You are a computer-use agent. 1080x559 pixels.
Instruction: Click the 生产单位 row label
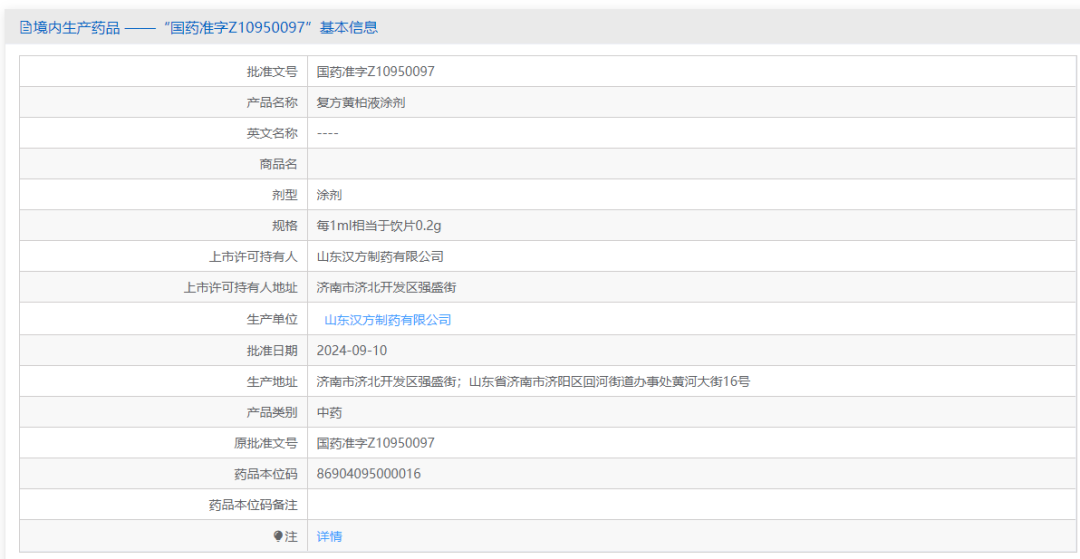tap(272, 320)
